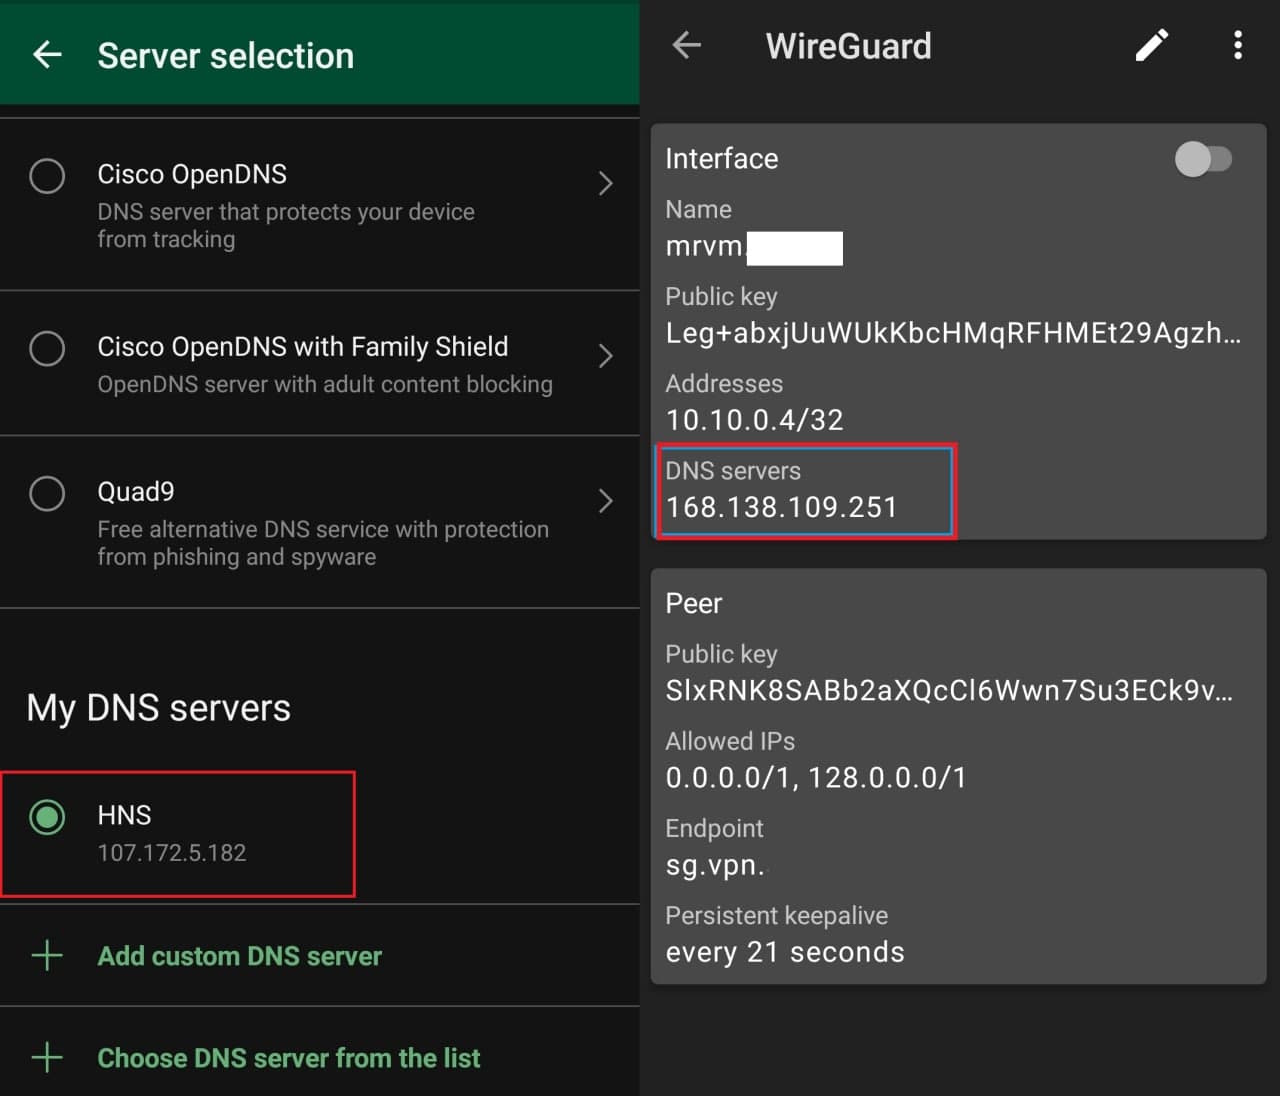
Task: Expand Quad9 server details chevron
Action: click(x=605, y=501)
